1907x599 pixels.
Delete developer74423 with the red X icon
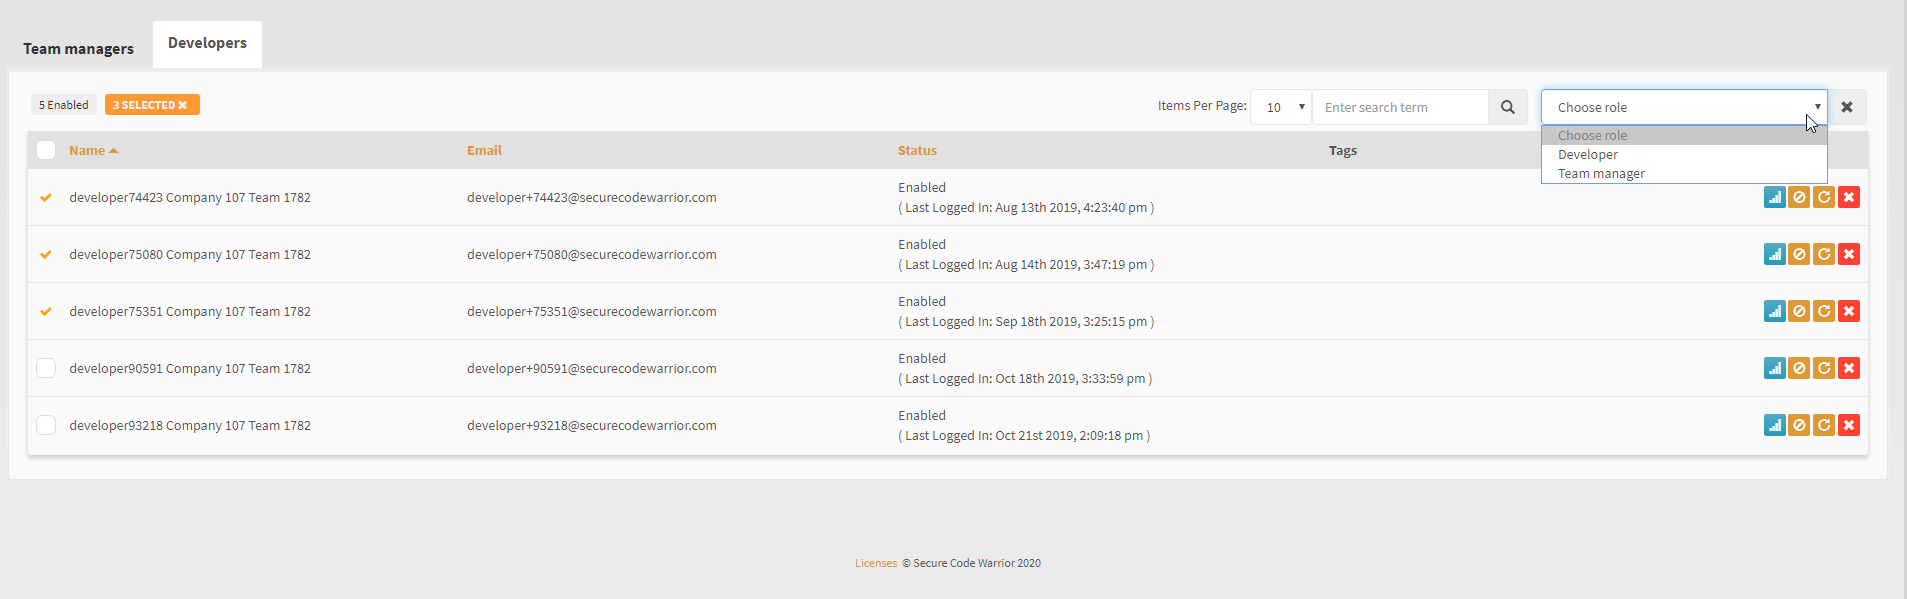tap(1849, 197)
